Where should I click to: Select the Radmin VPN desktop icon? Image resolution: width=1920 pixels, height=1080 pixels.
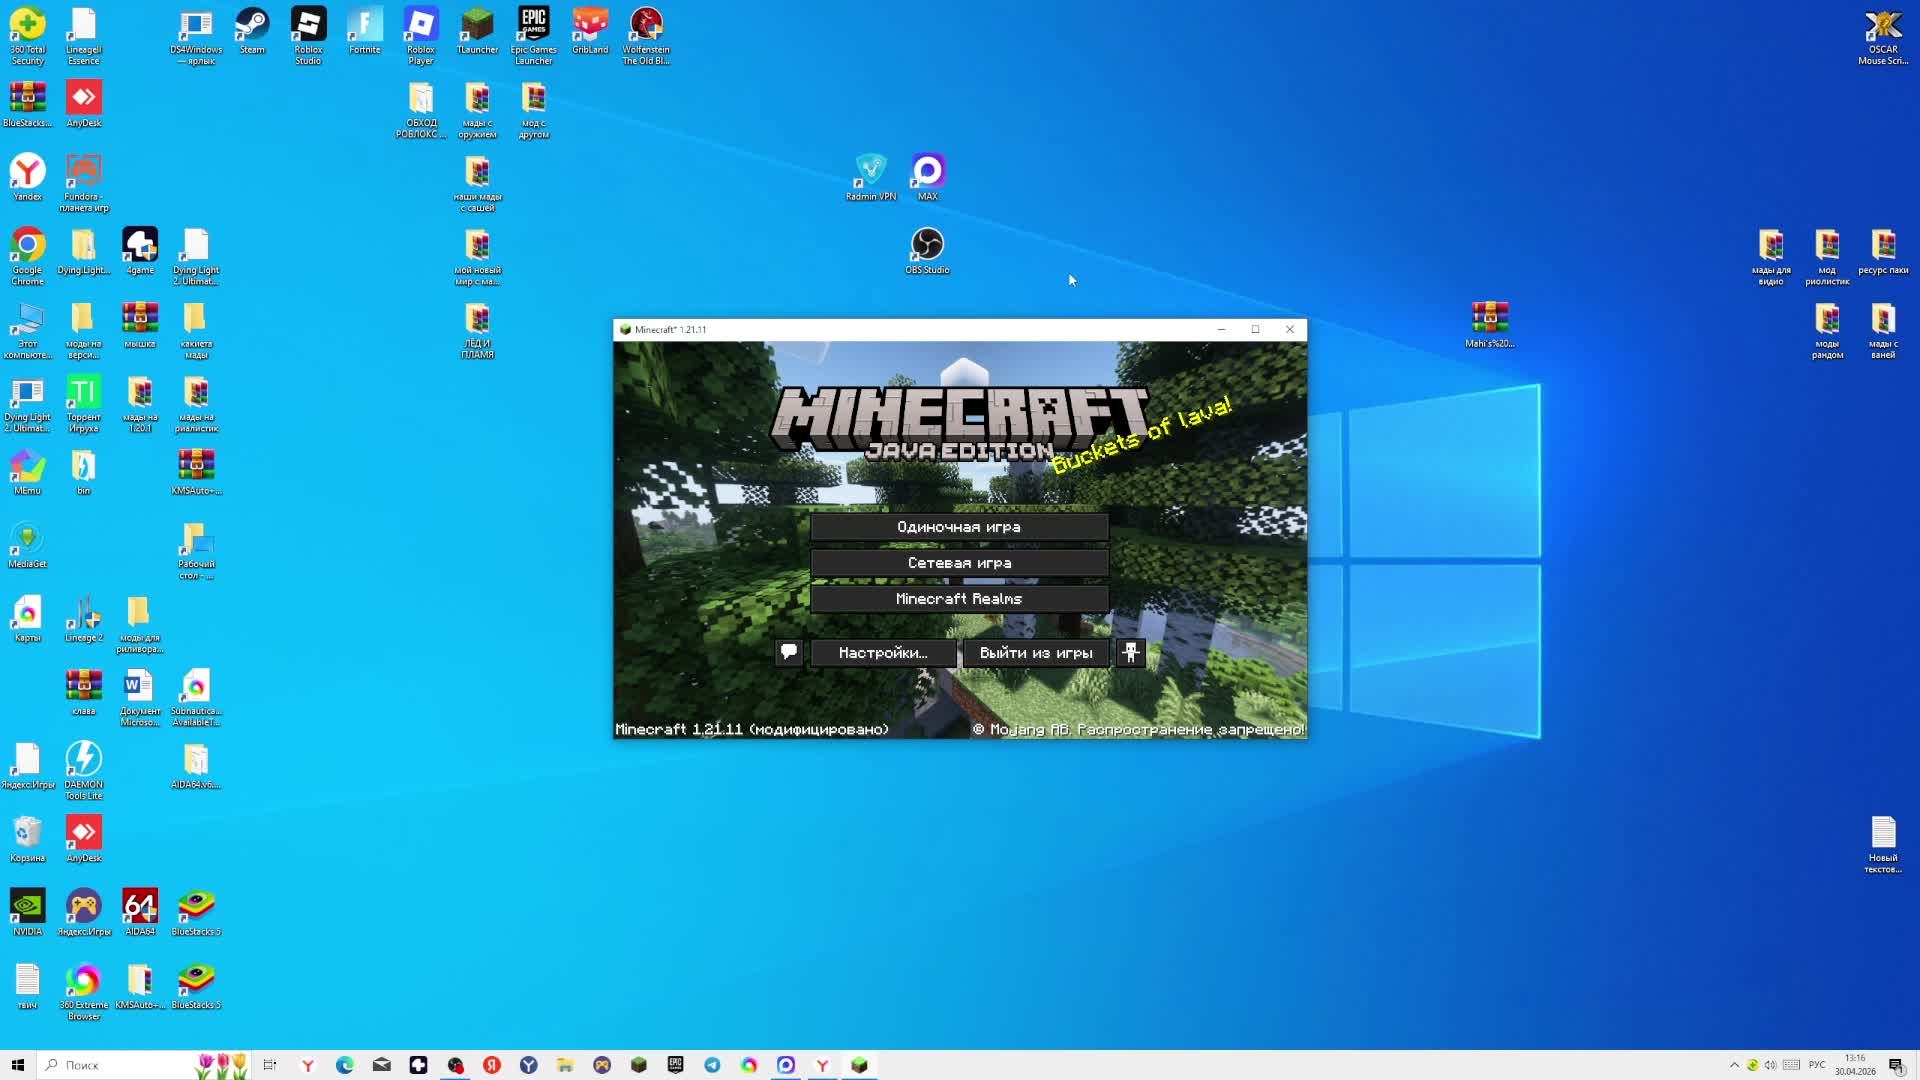871,177
